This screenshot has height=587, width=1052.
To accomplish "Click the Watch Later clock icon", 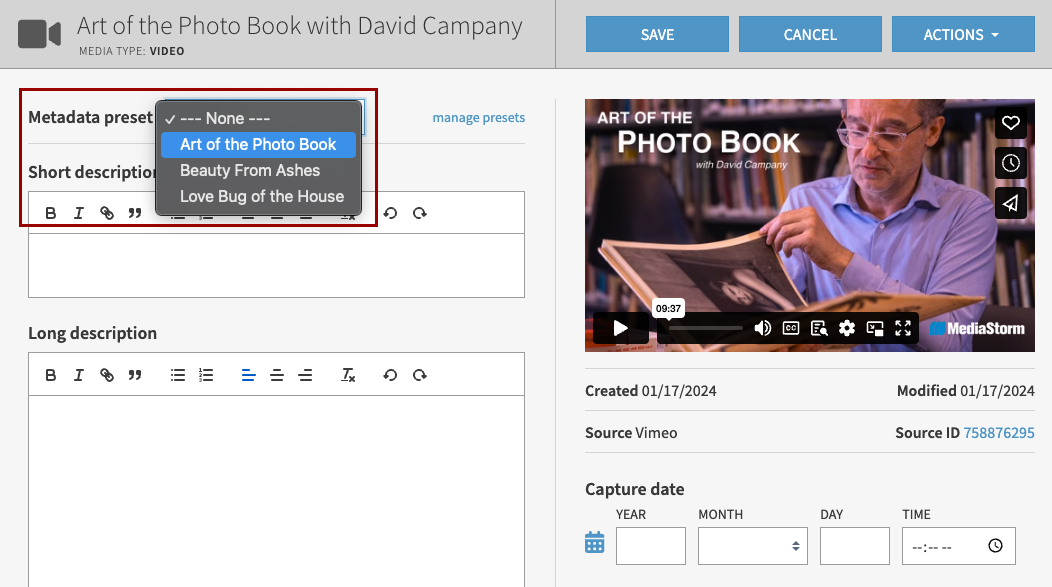I will (1011, 163).
